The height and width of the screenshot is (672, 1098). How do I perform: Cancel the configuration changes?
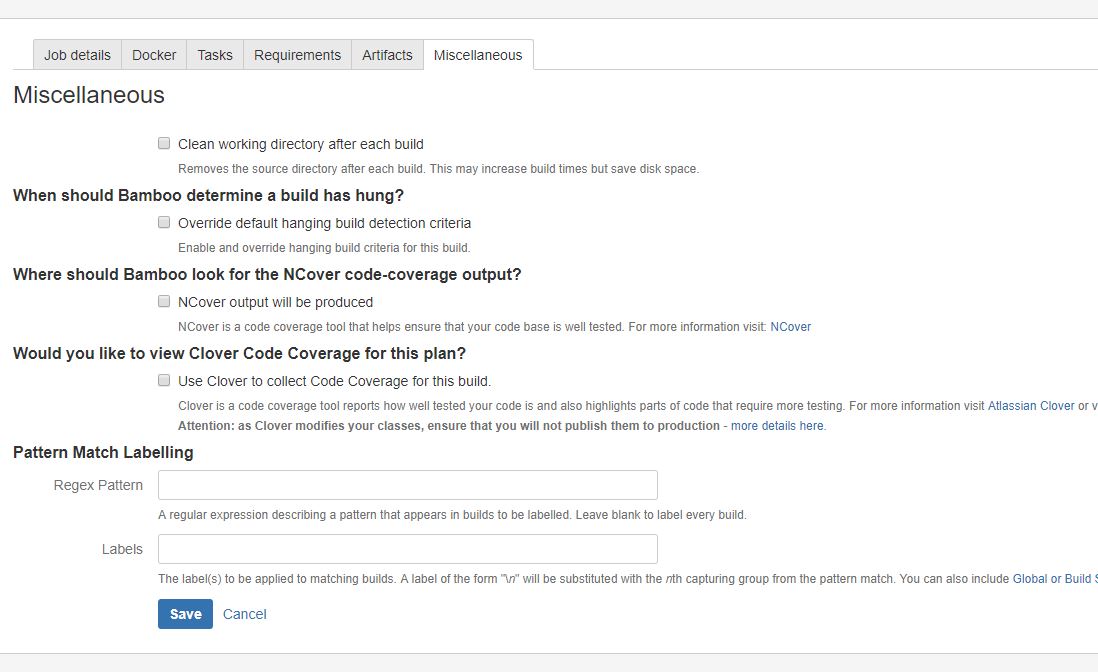pos(244,614)
